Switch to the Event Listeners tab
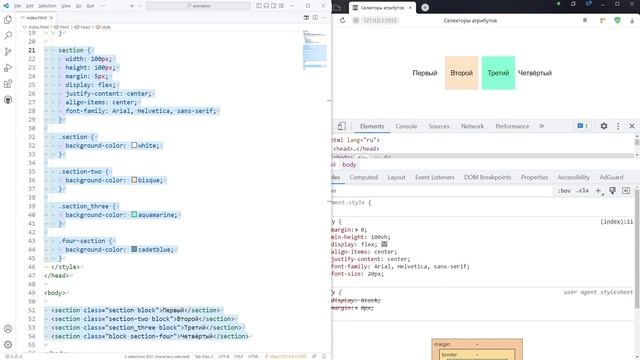Screen dimensions: 640x360 click(434, 177)
